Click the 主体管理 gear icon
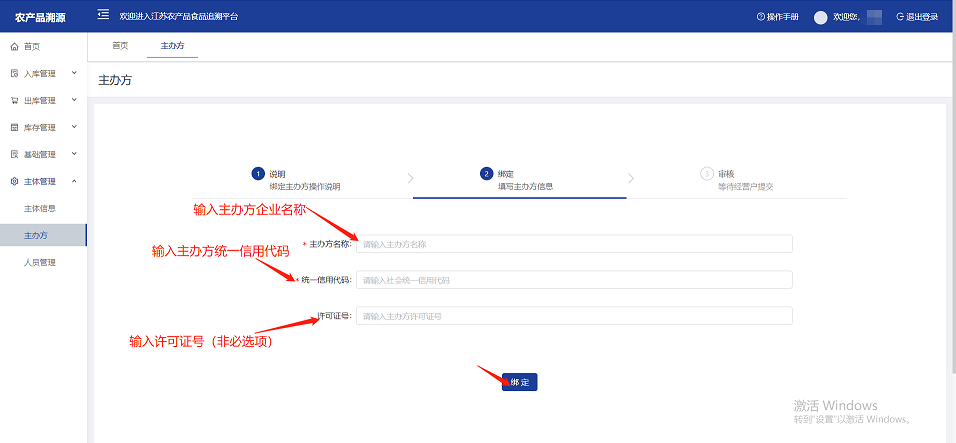Image resolution: width=956 pixels, height=443 pixels. (14, 182)
